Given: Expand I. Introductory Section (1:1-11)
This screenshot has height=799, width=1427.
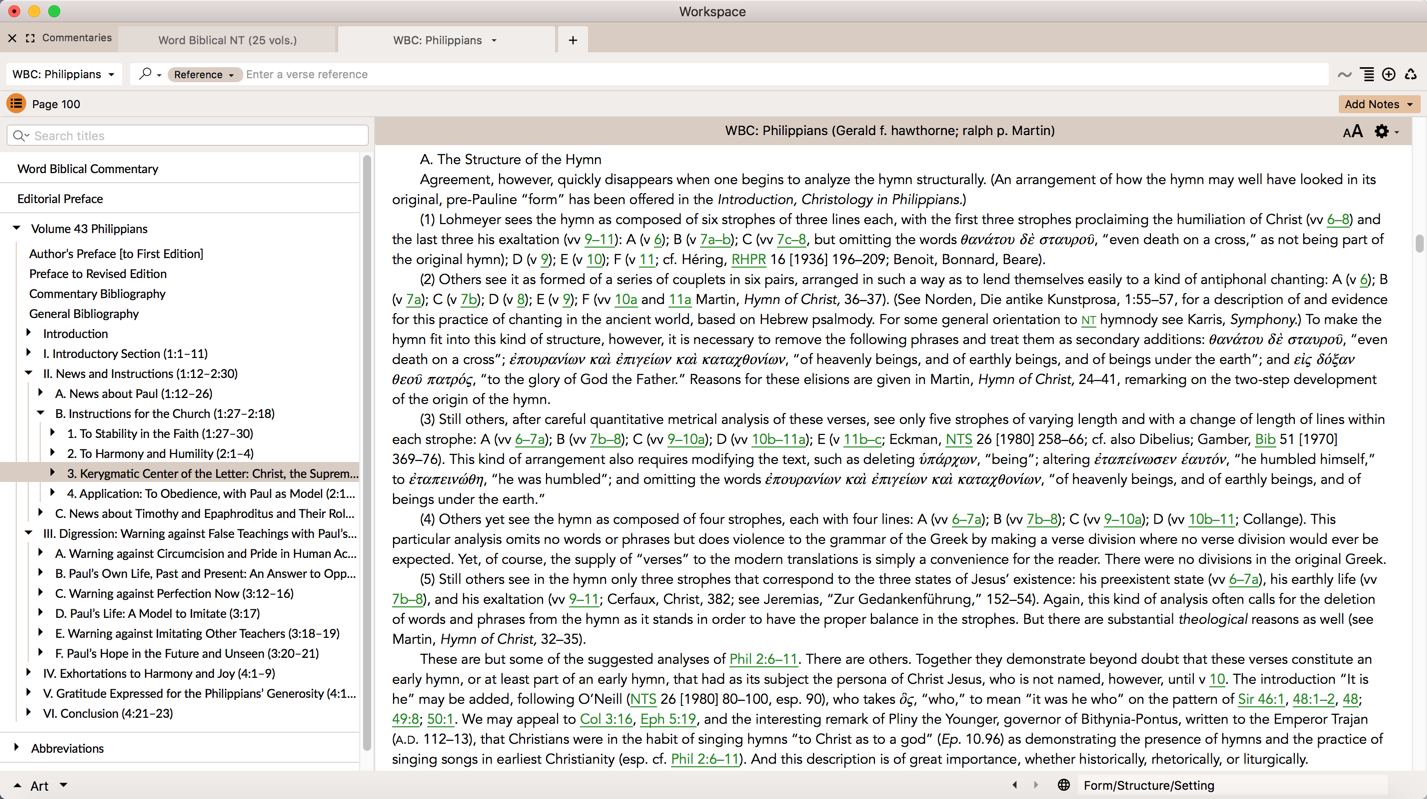Looking at the screenshot, I should [x=29, y=353].
